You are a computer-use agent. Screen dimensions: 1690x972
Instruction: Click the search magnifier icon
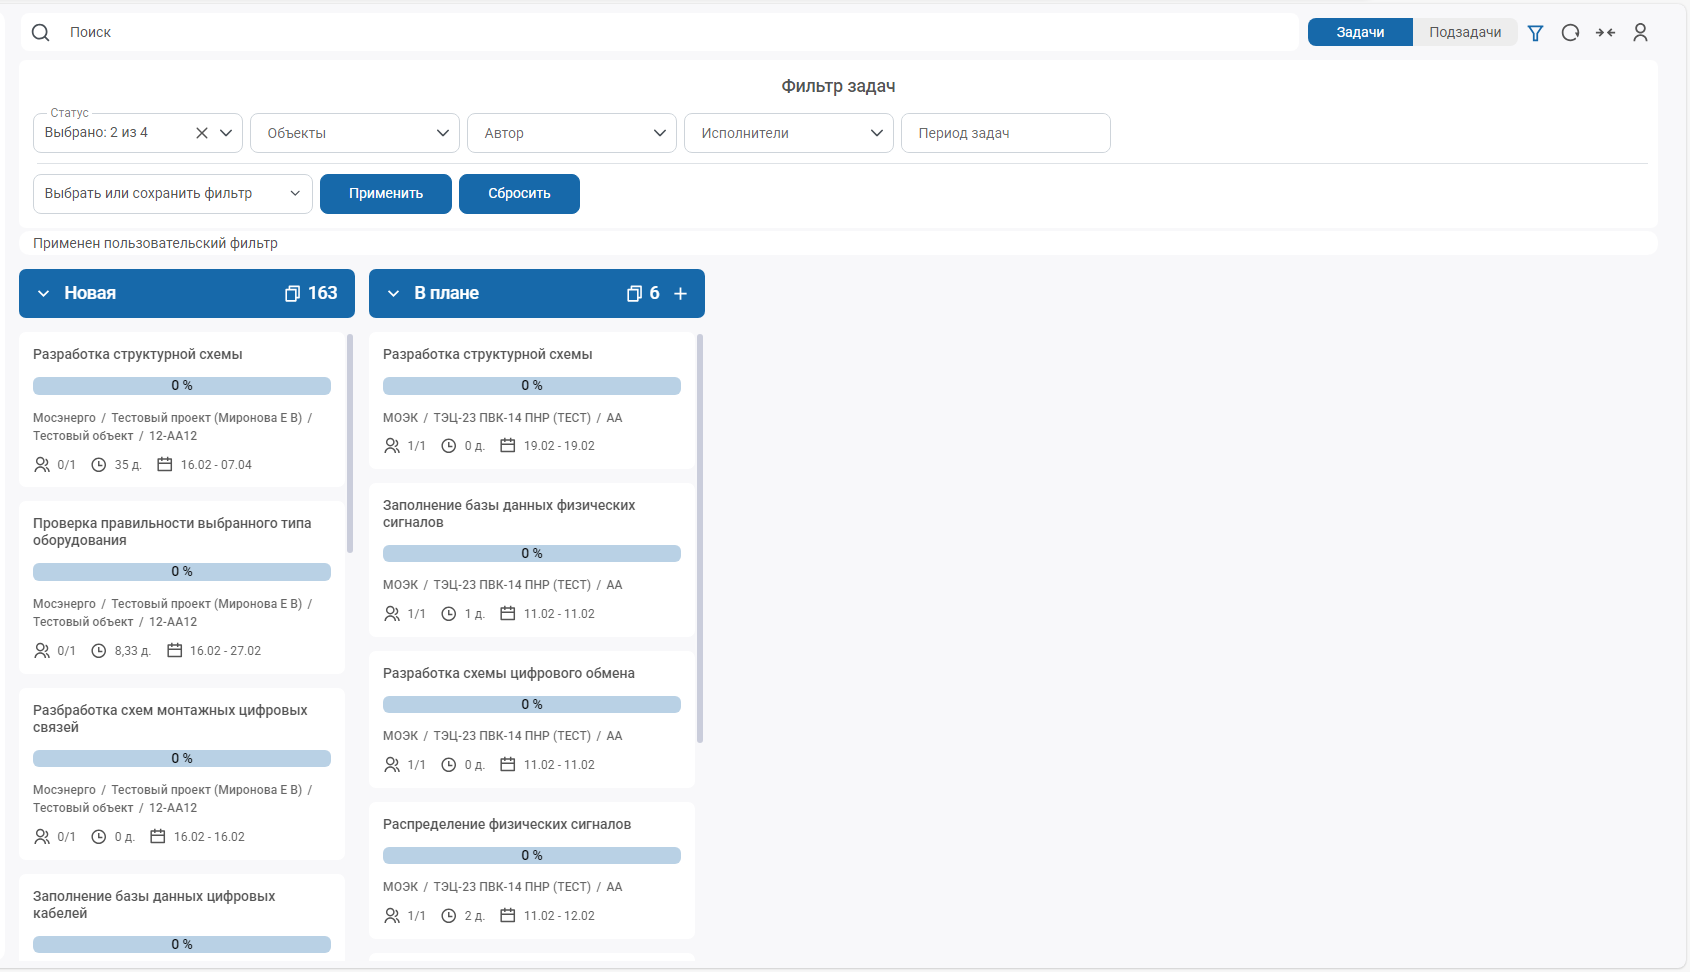point(40,33)
